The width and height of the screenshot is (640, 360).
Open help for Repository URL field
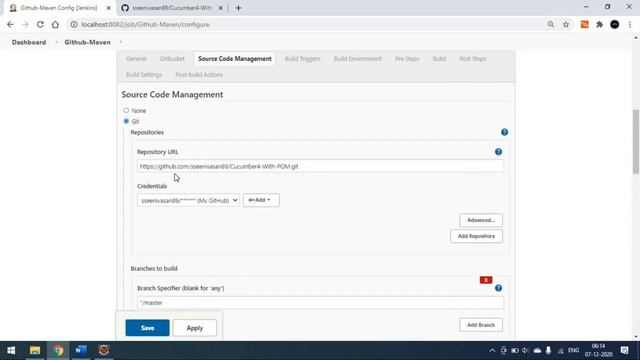[498, 151]
